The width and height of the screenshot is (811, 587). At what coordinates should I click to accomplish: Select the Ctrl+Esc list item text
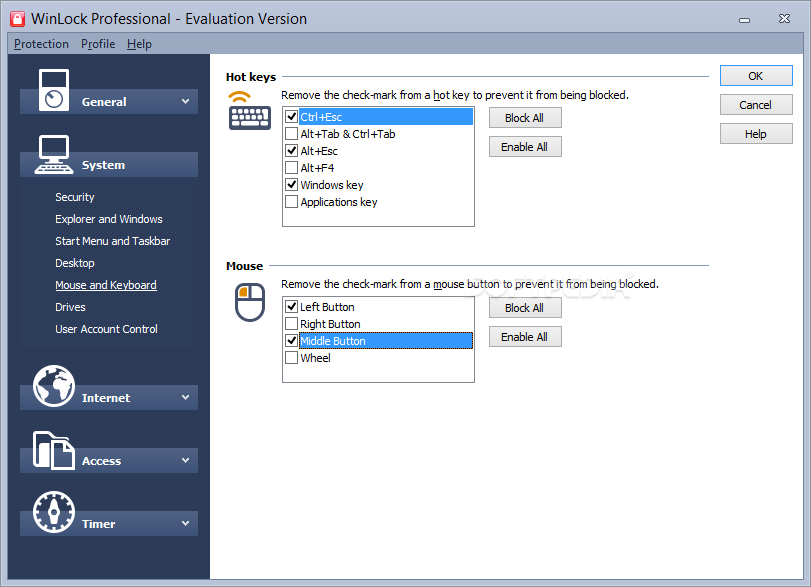(321, 117)
